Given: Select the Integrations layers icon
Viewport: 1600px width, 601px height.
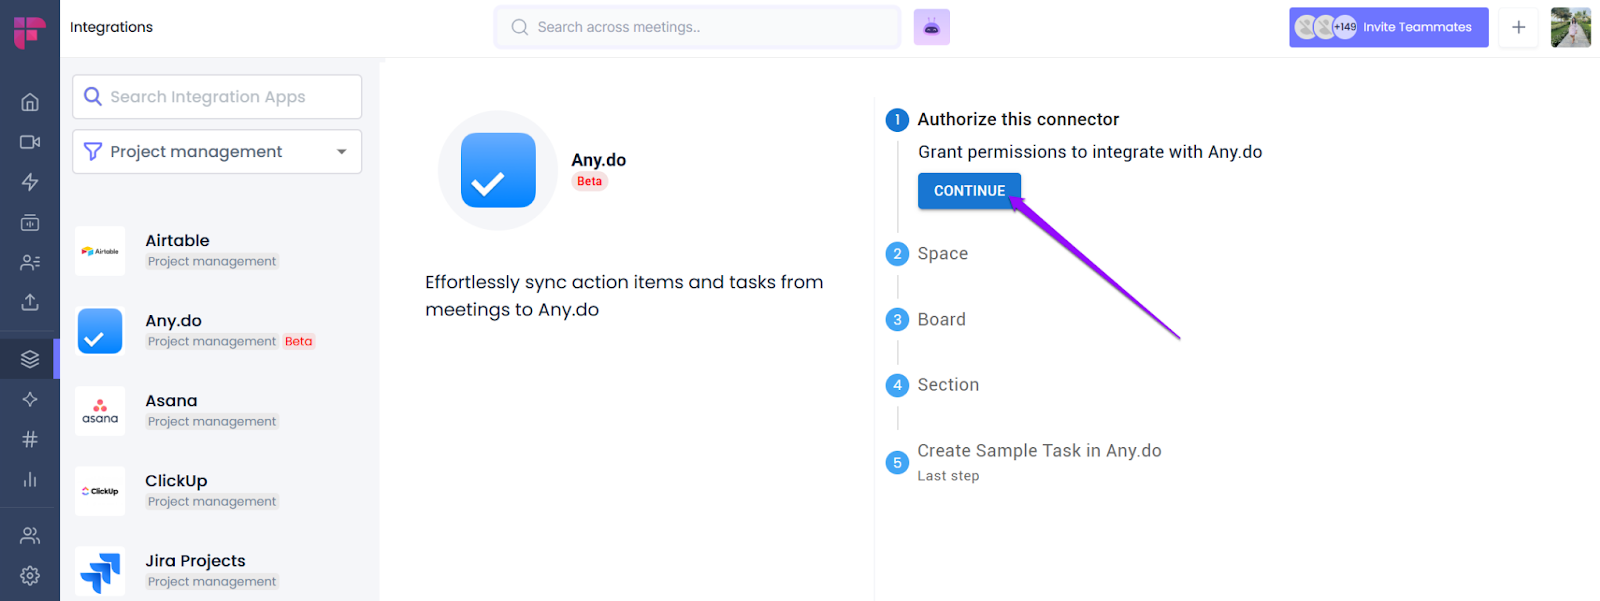Looking at the screenshot, I should (x=30, y=359).
